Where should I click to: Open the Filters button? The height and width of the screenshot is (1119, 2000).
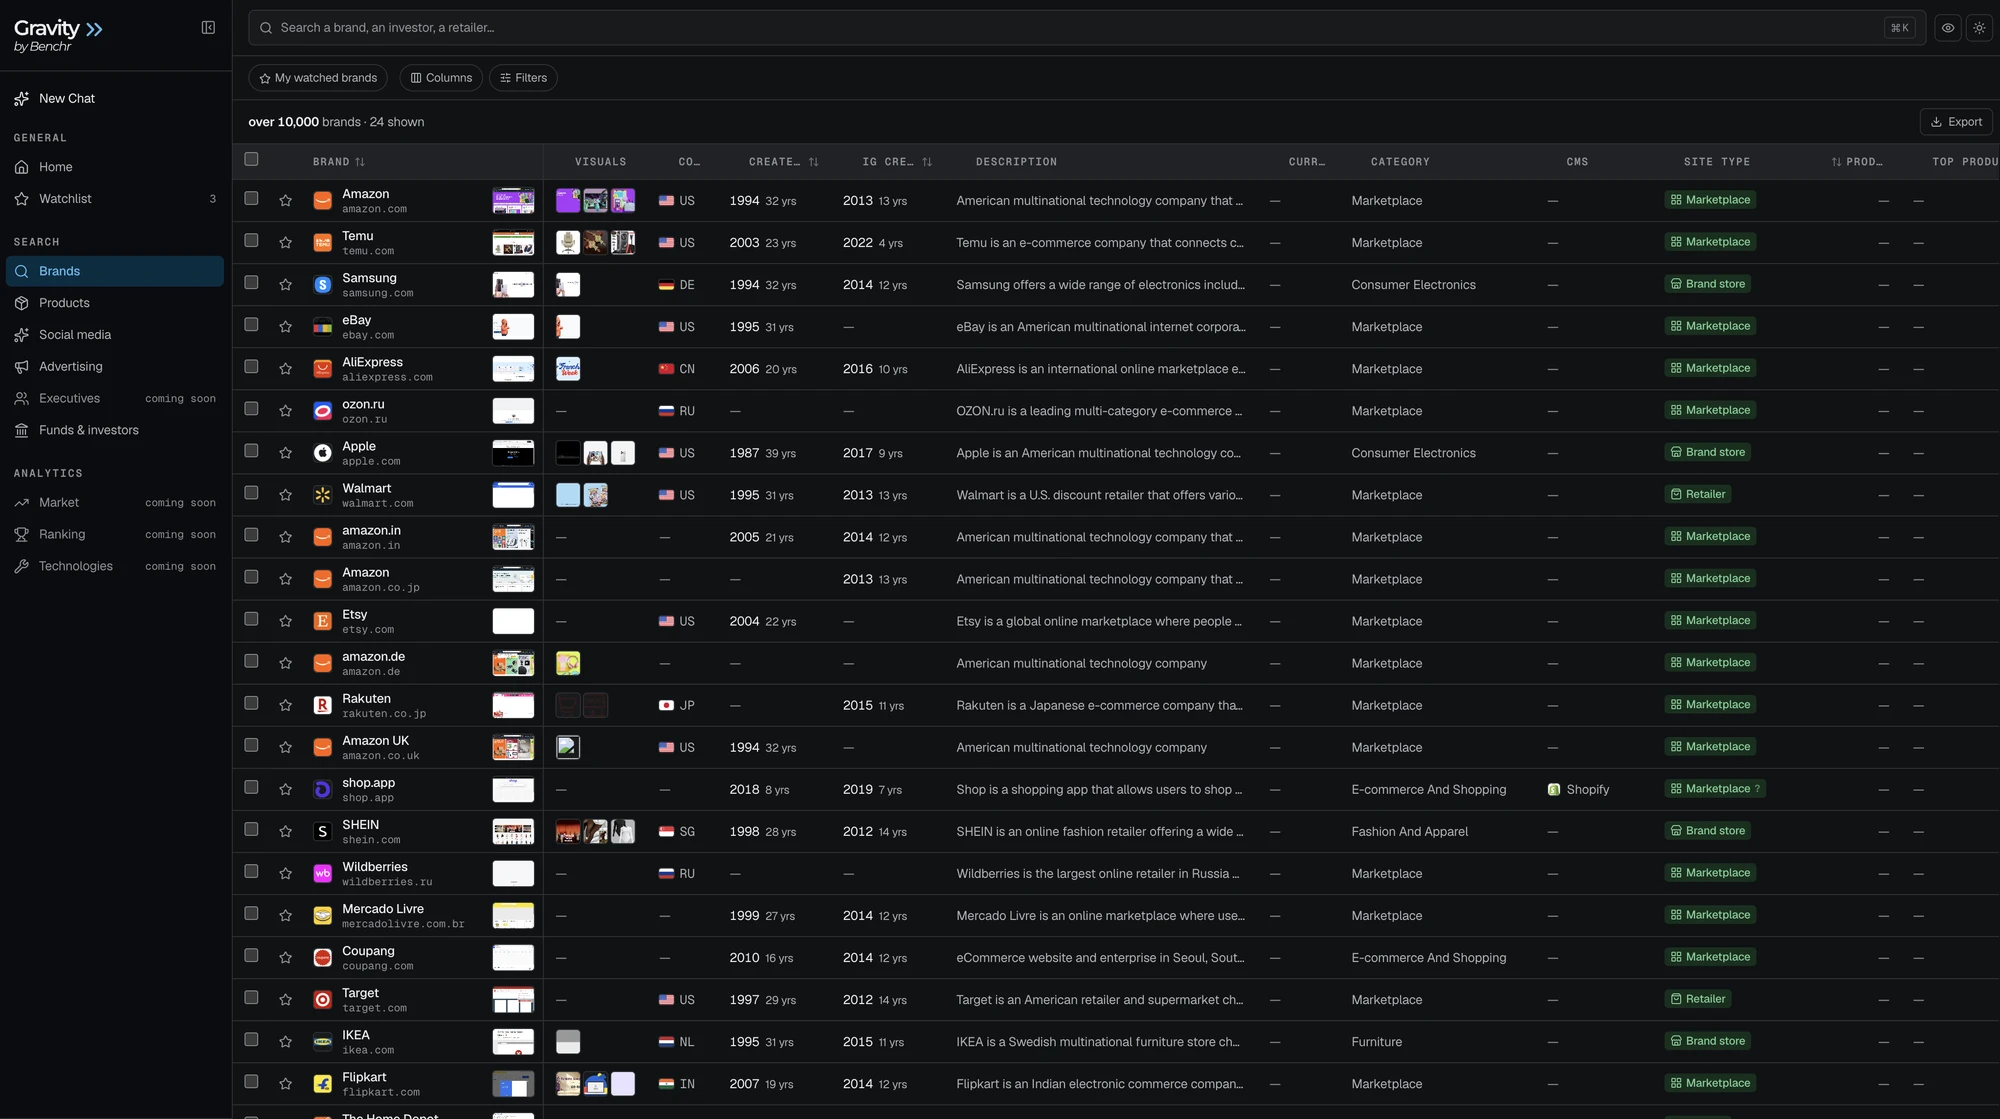coord(523,78)
